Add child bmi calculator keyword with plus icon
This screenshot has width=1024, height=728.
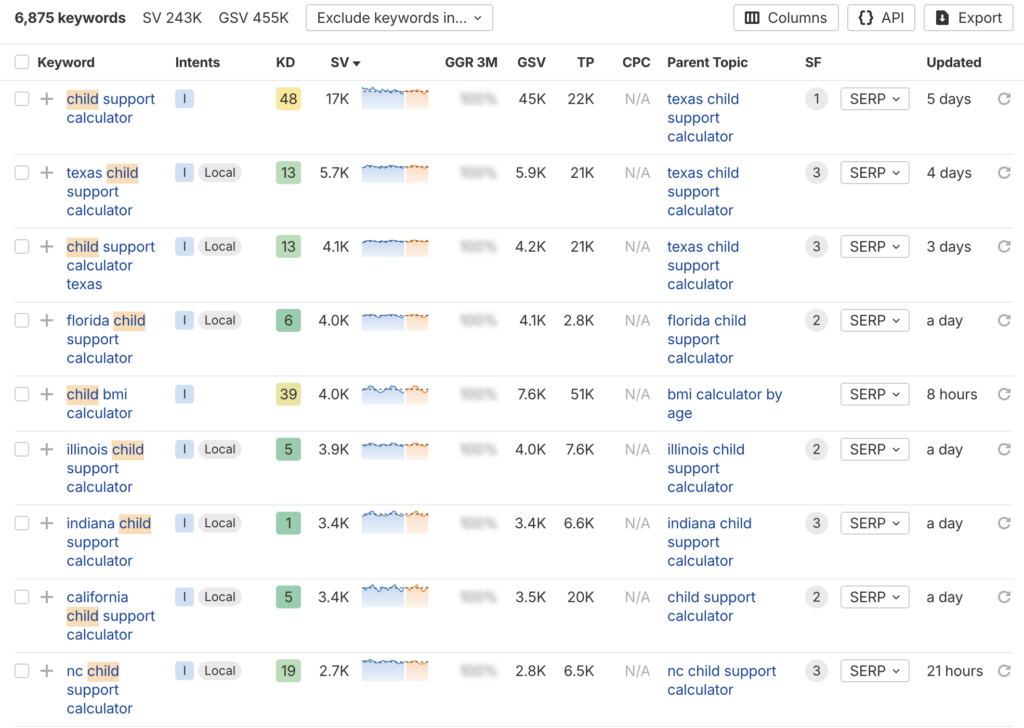[x=46, y=395]
